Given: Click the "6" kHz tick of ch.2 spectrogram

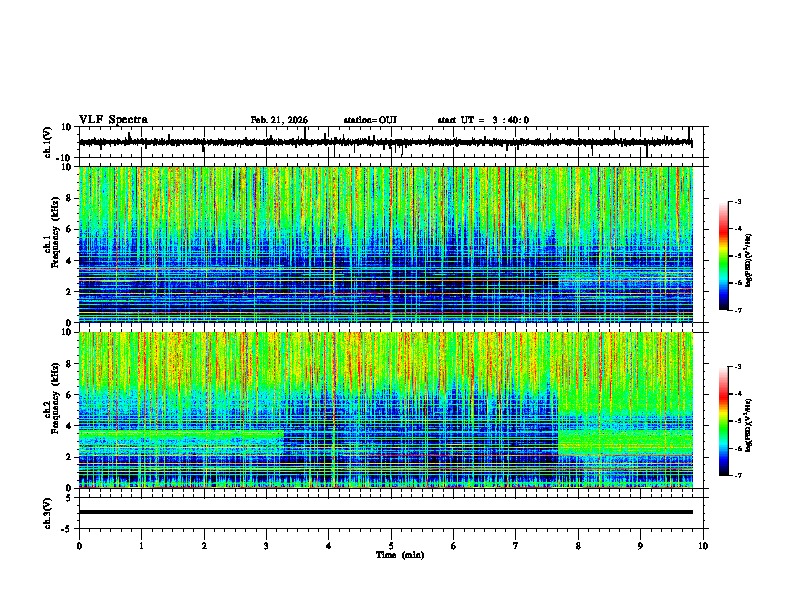Looking at the screenshot, I should tap(70, 394).
